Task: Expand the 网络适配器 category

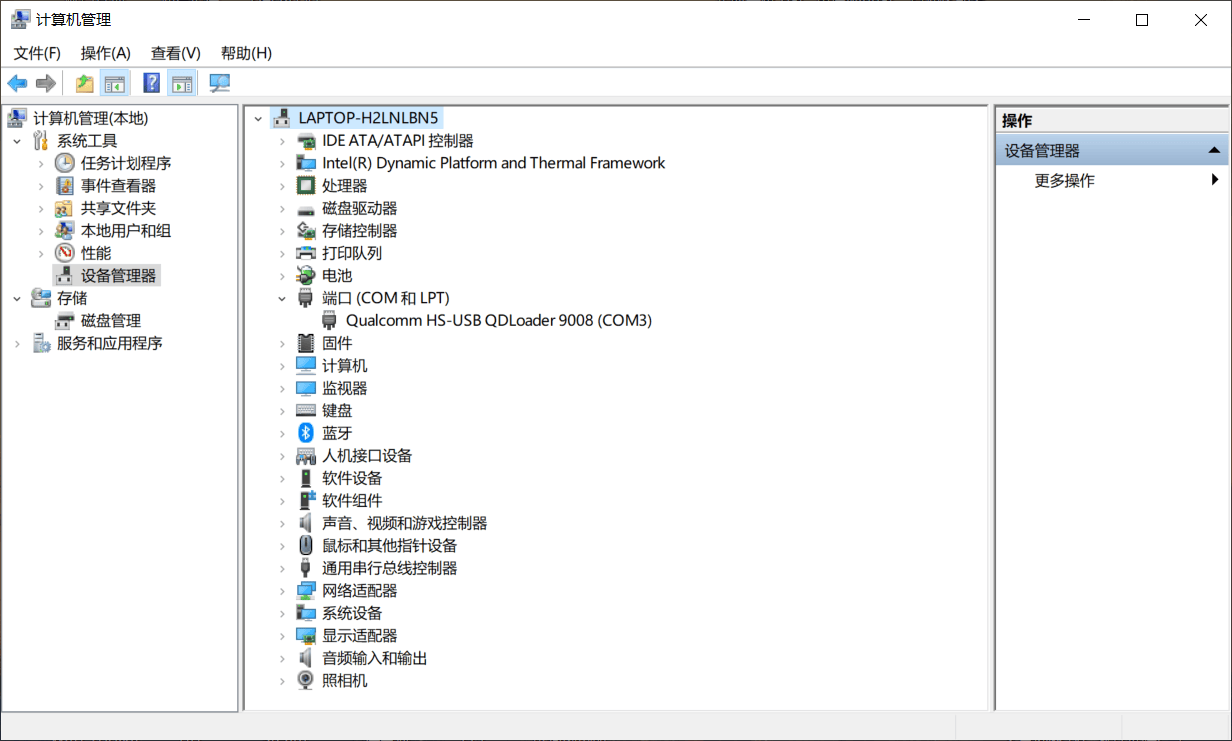Action: click(283, 591)
